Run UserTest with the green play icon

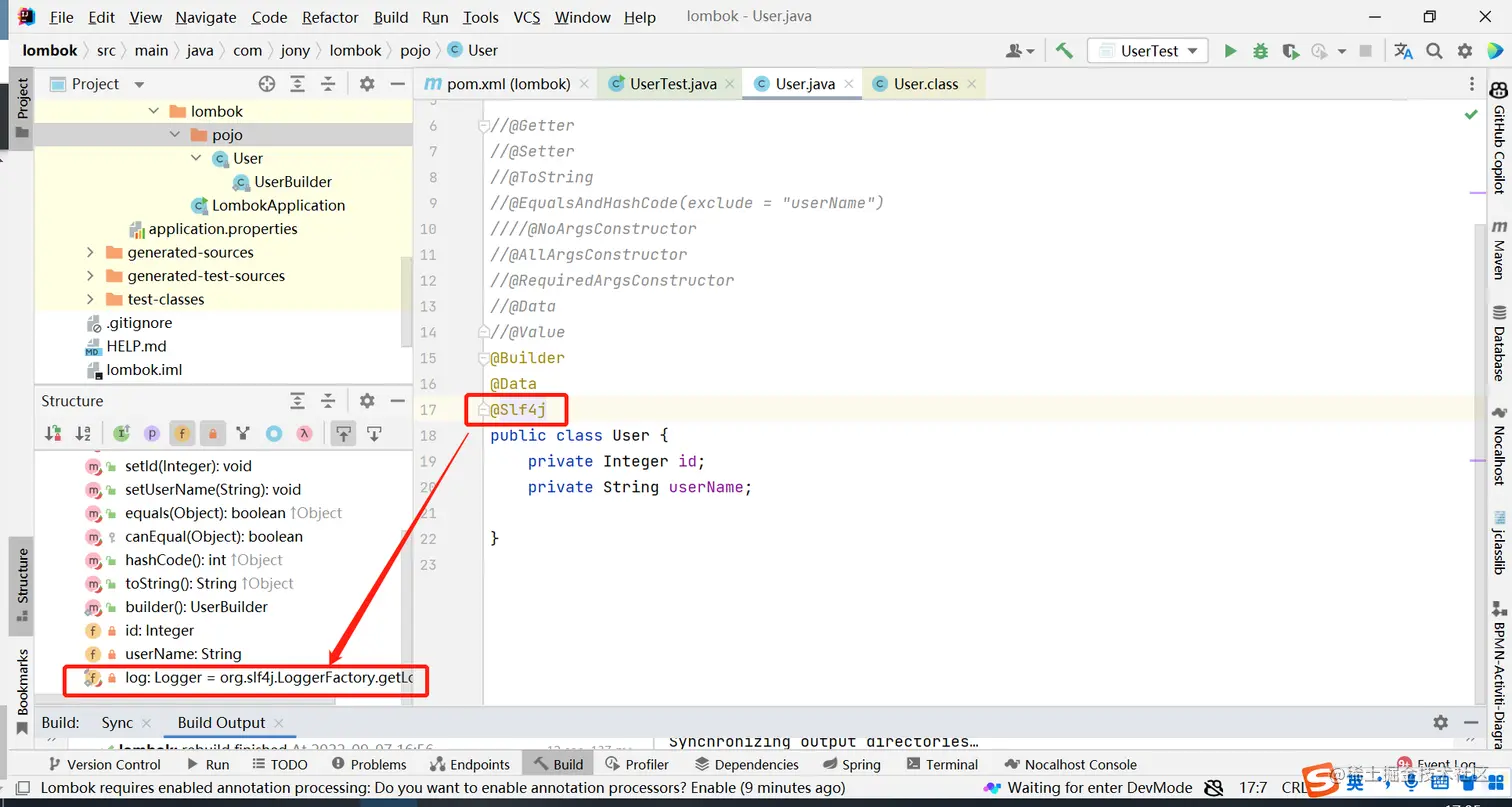(x=1230, y=51)
